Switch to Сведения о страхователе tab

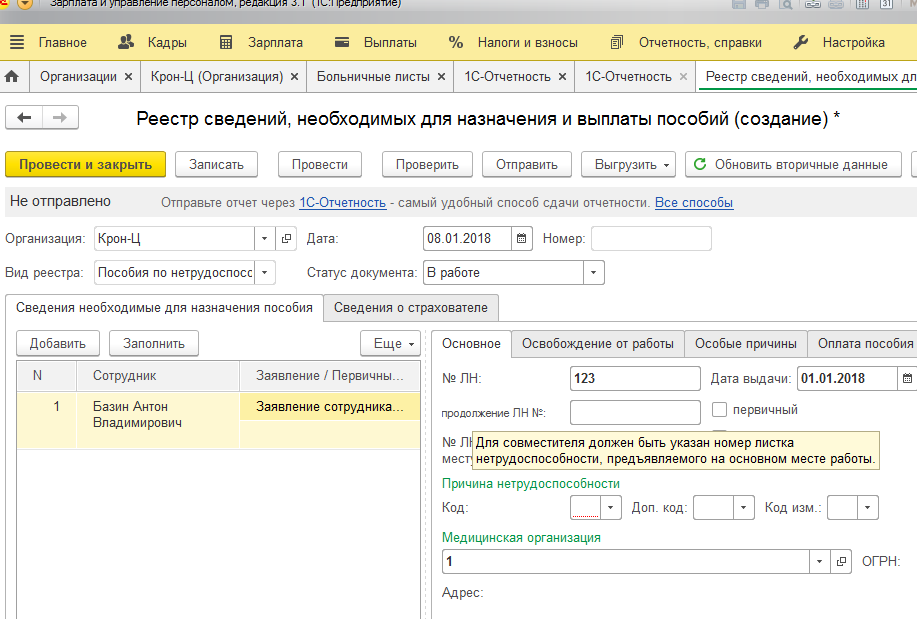pyautogui.click(x=411, y=308)
